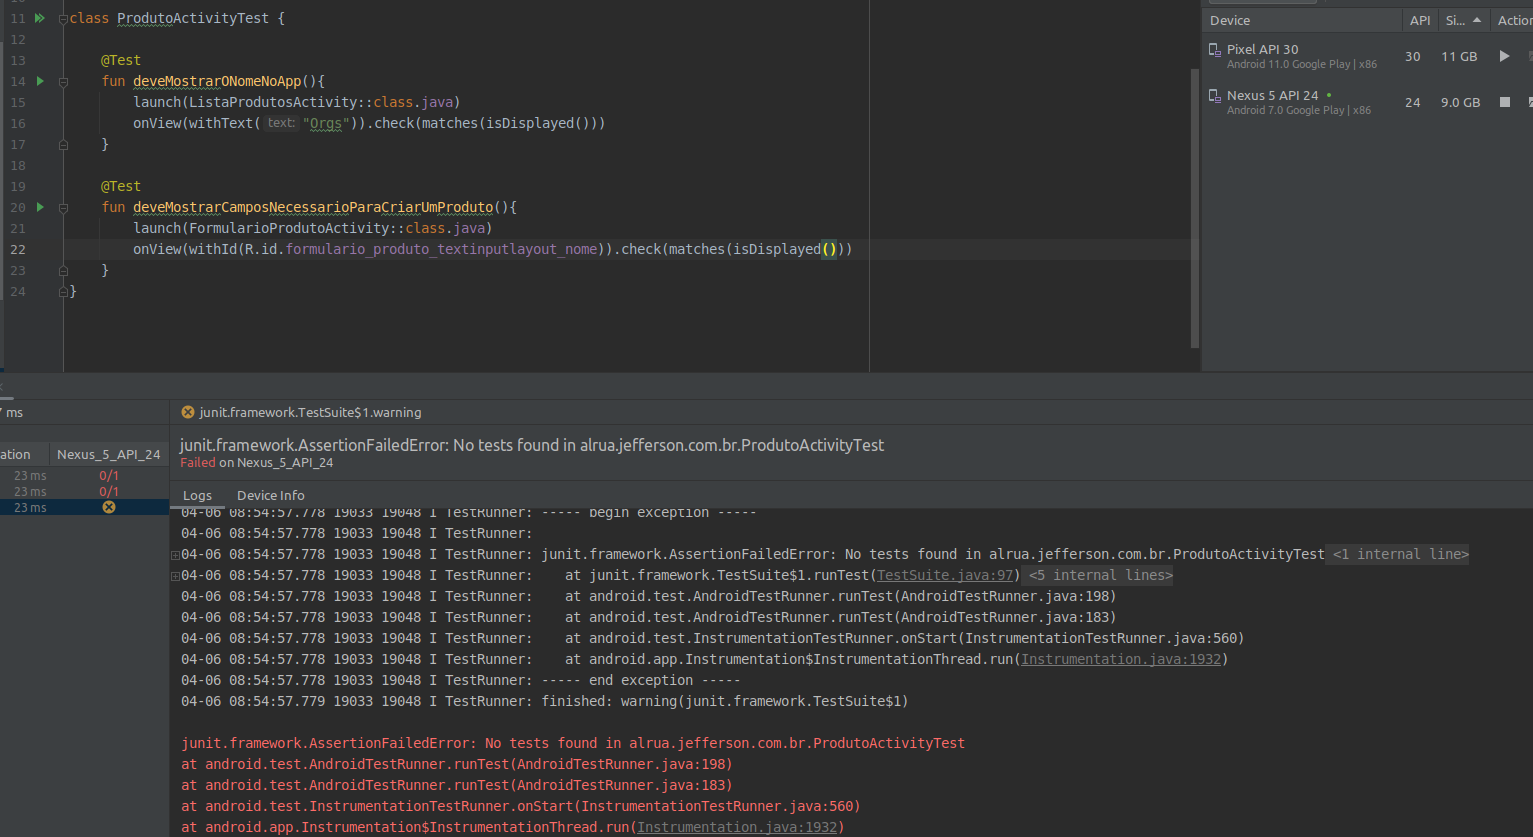This screenshot has width=1533, height=837.
Task: Click the Actions column header
Action: click(x=1512, y=20)
